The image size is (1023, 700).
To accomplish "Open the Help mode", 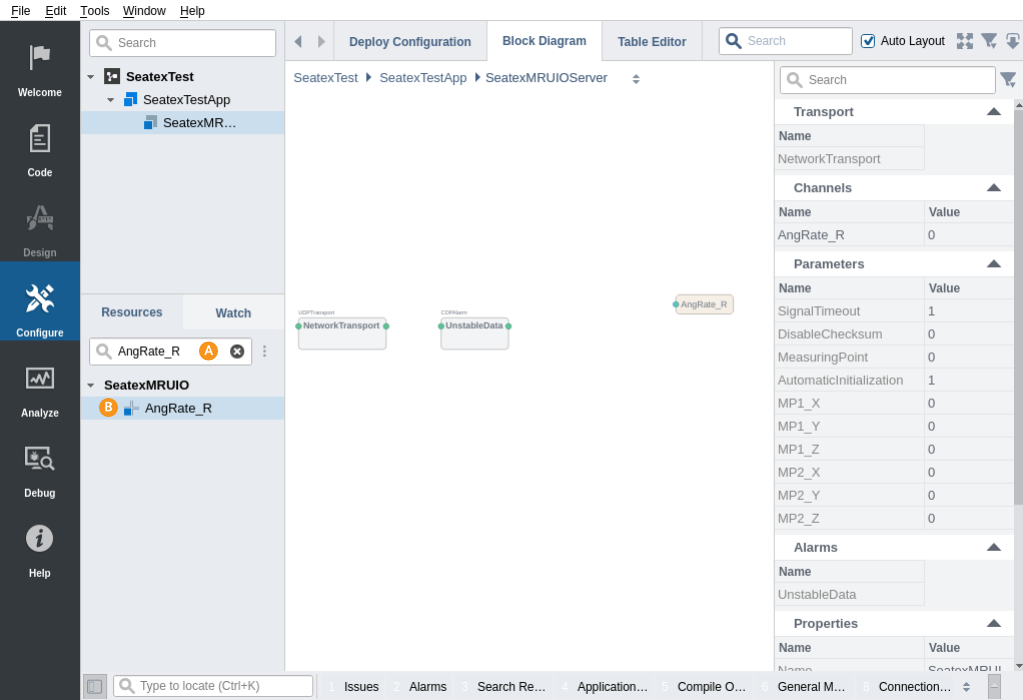I will point(40,548).
